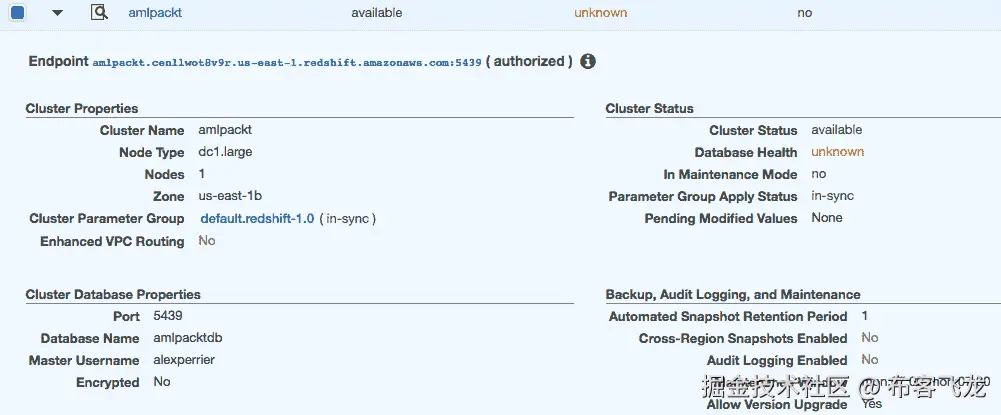Click the cluster endpoint address text

288,62
